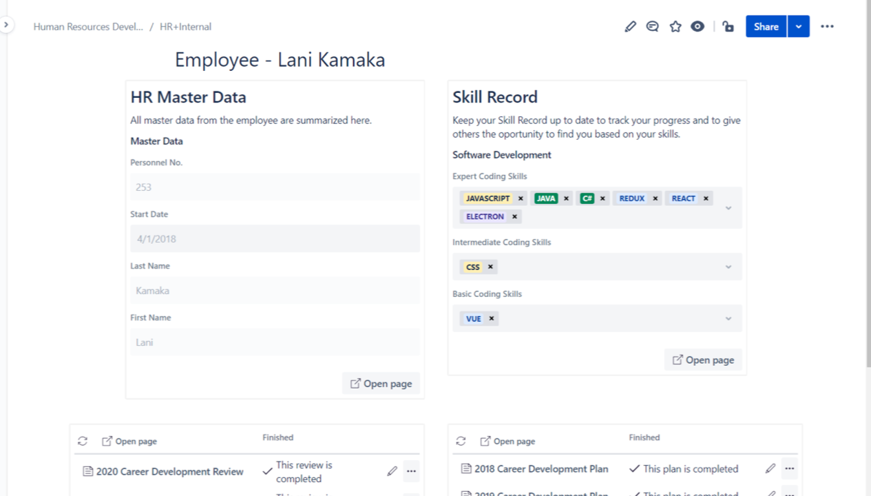871x496 pixels.
Task: Open page restrictions lock icon
Action: point(728,27)
